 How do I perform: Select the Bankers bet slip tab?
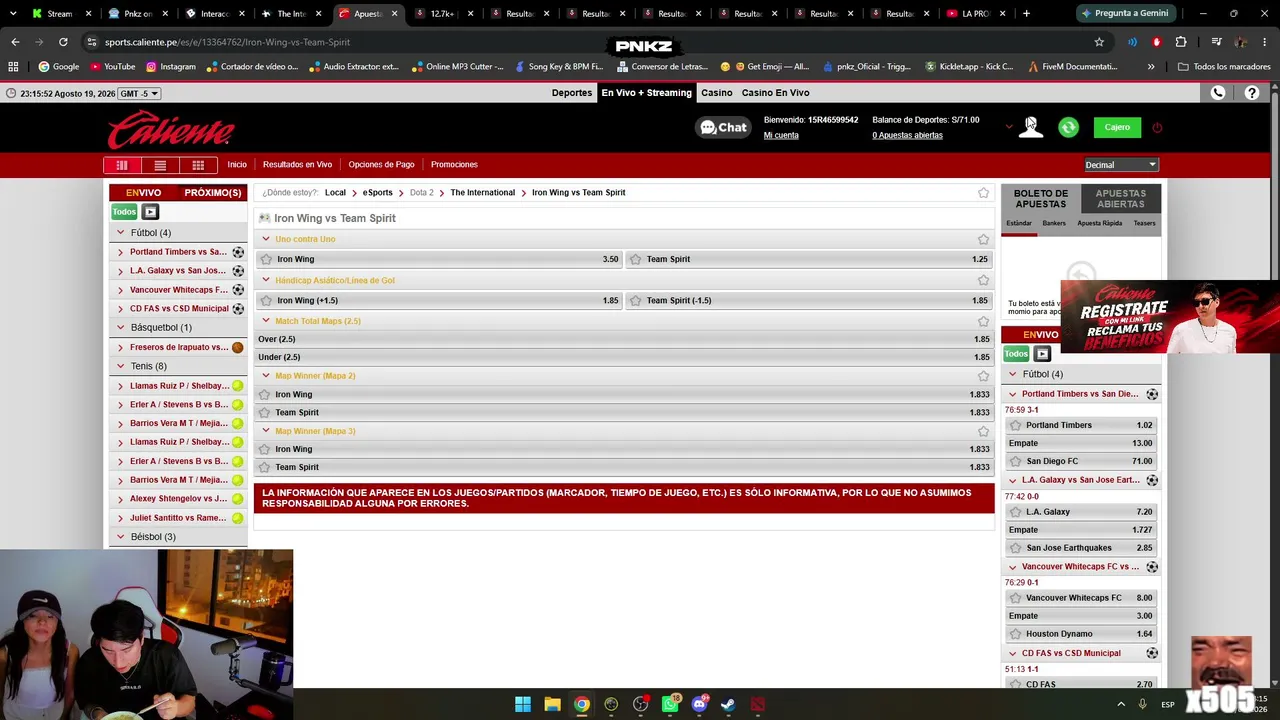pyautogui.click(x=1054, y=223)
